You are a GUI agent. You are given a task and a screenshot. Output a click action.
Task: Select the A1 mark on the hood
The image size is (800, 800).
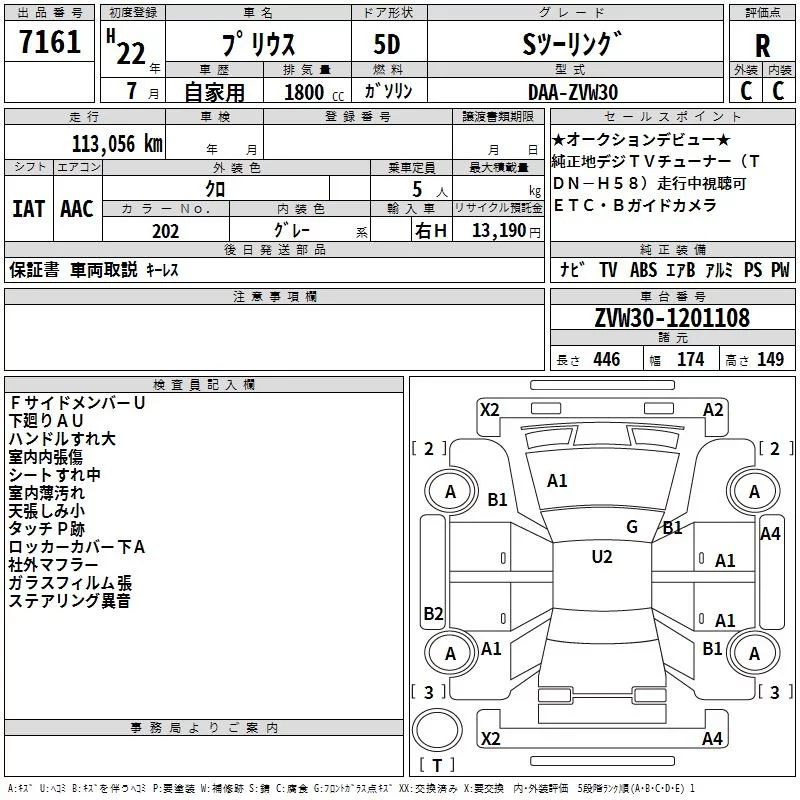pos(557,481)
